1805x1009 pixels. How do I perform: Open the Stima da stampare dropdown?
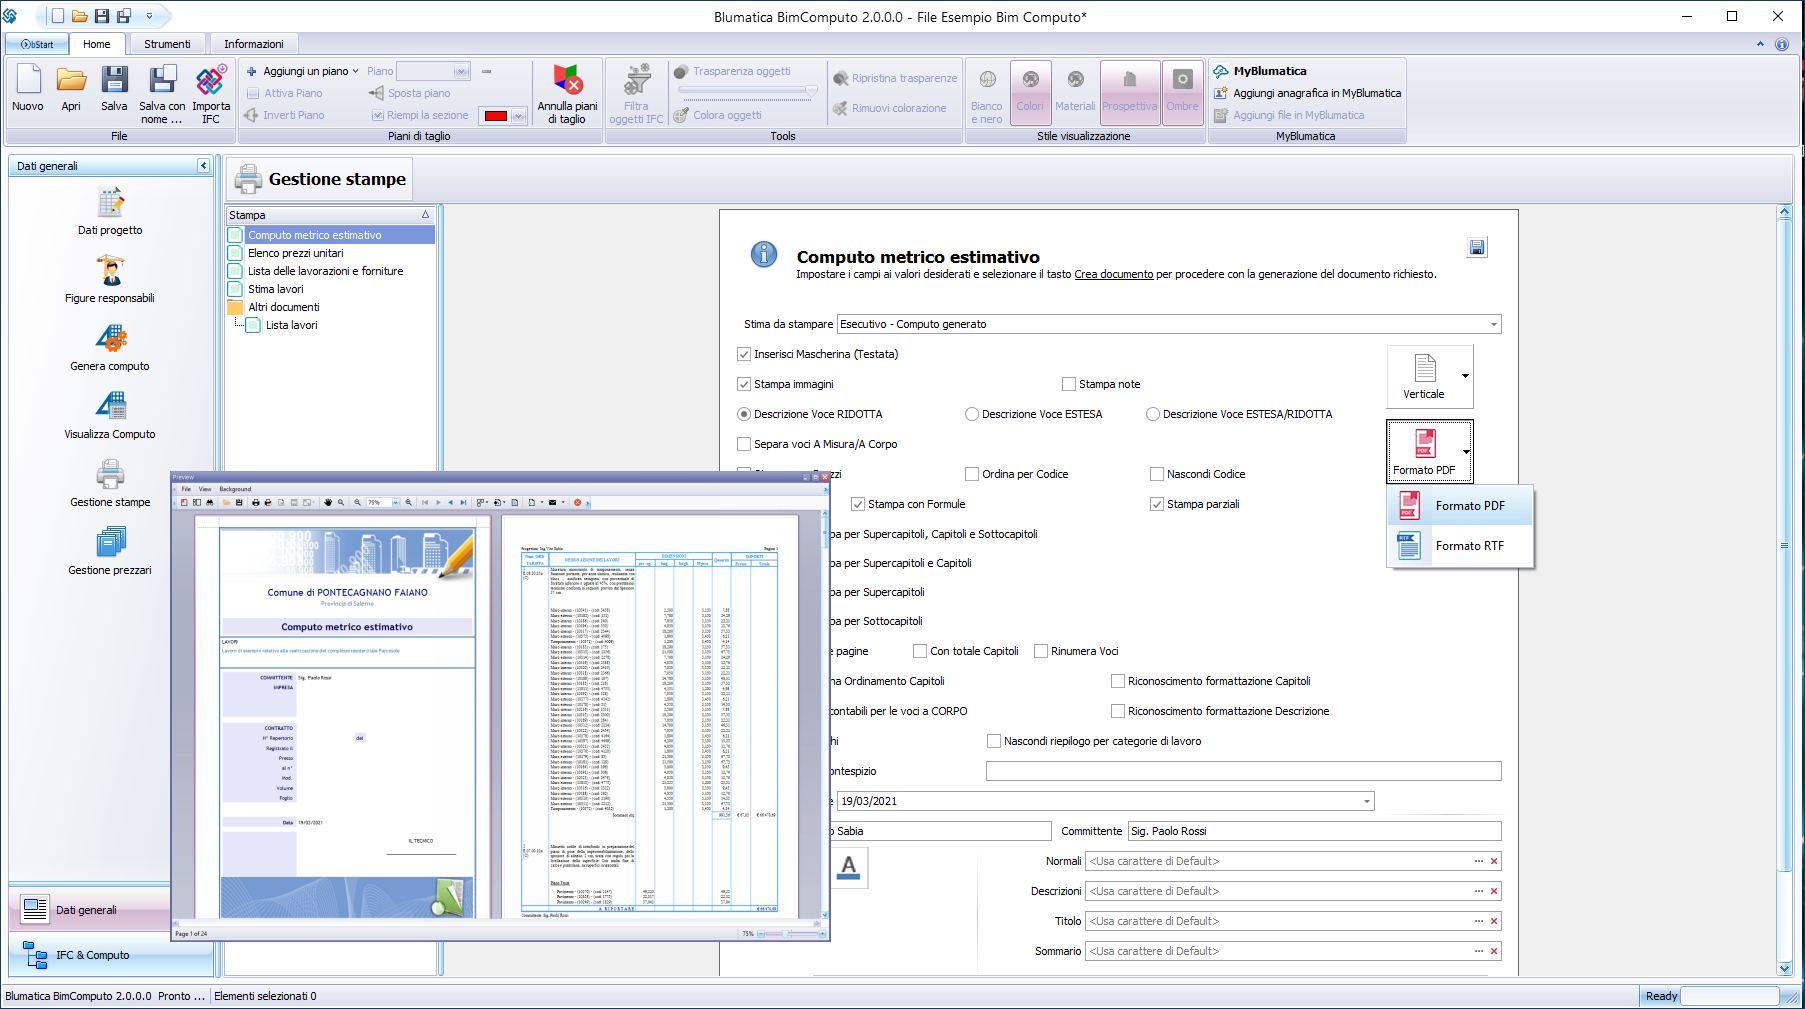click(1494, 324)
